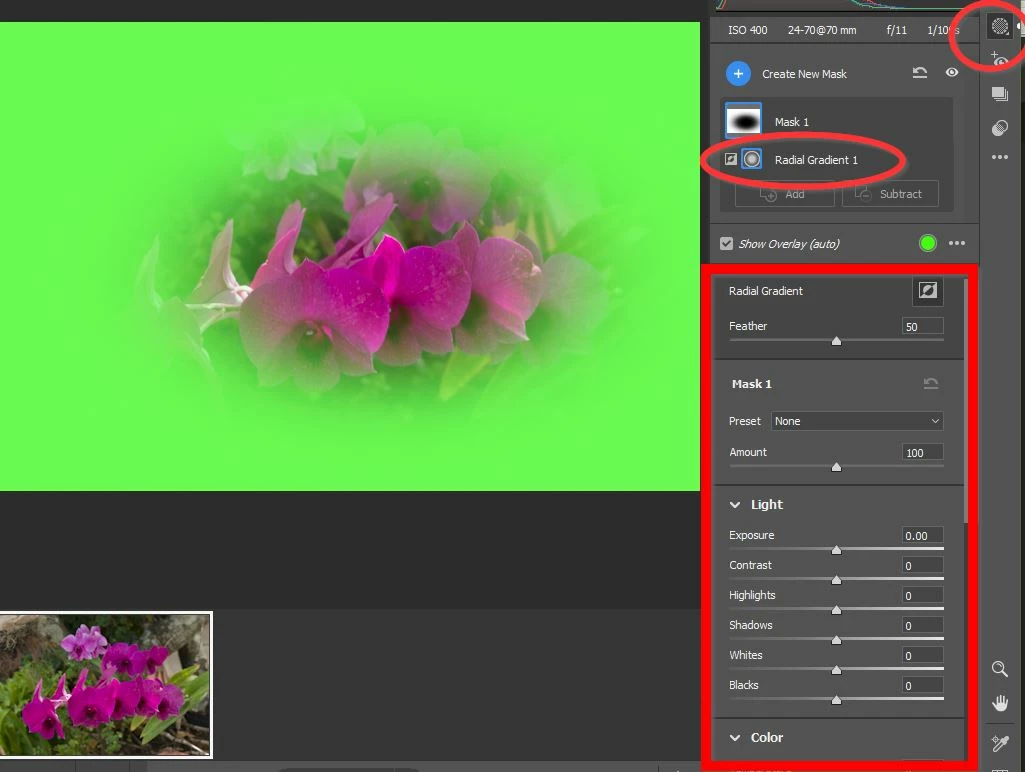Click the ISO 400 metadata text
The width and height of the screenshot is (1025, 772).
click(747, 30)
